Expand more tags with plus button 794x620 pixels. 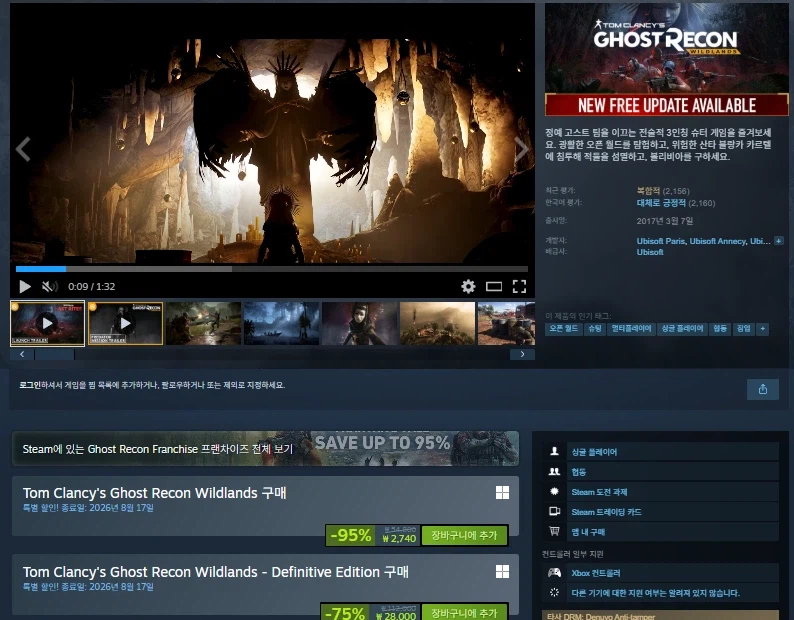pyautogui.click(x=763, y=329)
